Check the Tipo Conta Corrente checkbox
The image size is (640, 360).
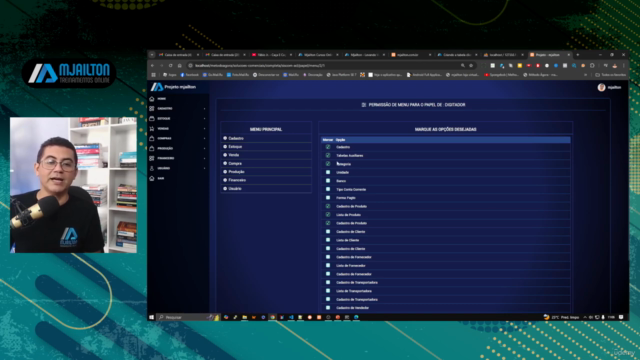click(x=328, y=189)
